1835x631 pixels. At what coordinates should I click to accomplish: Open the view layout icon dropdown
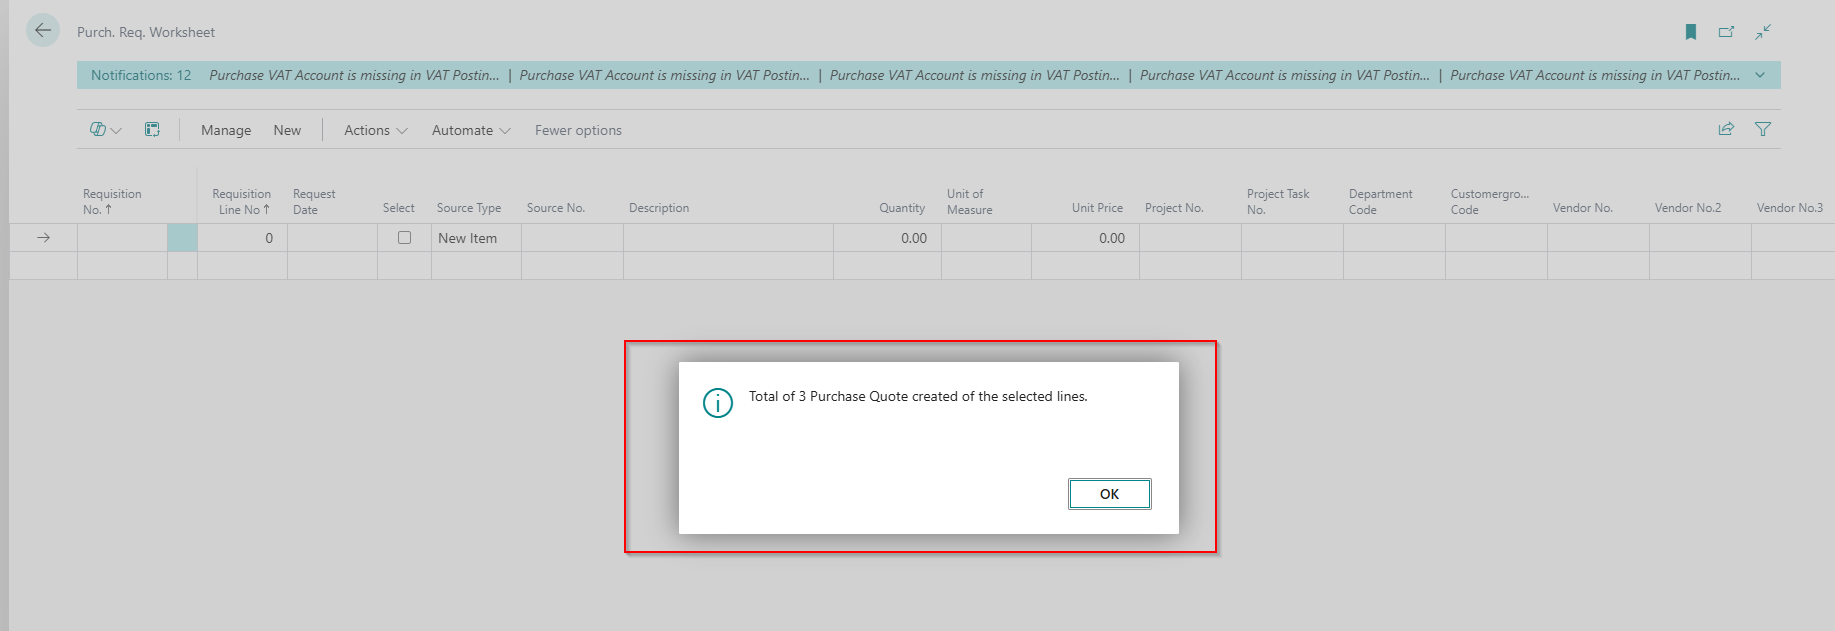[x=105, y=130]
